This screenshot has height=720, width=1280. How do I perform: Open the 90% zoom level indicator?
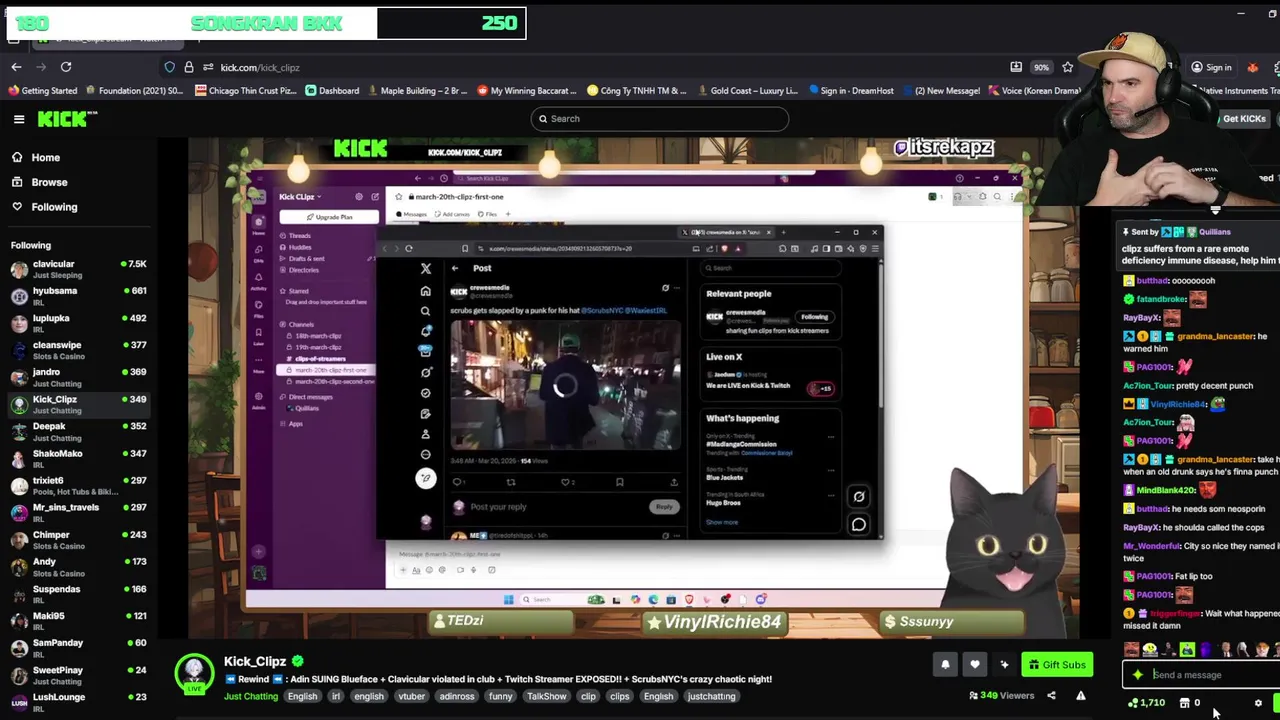(x=1041, y=67)
